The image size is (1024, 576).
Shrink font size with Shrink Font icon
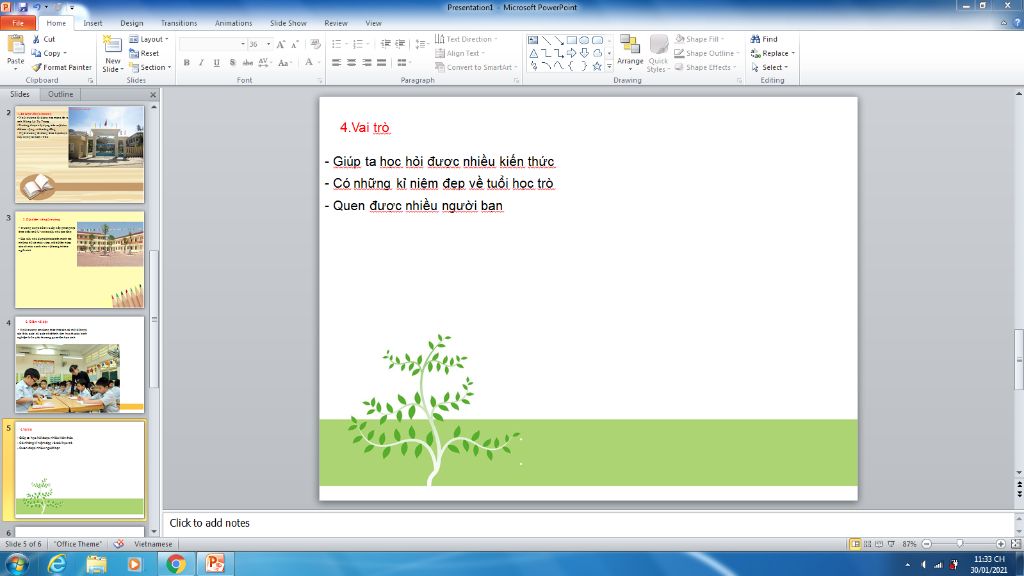[295, 44]
